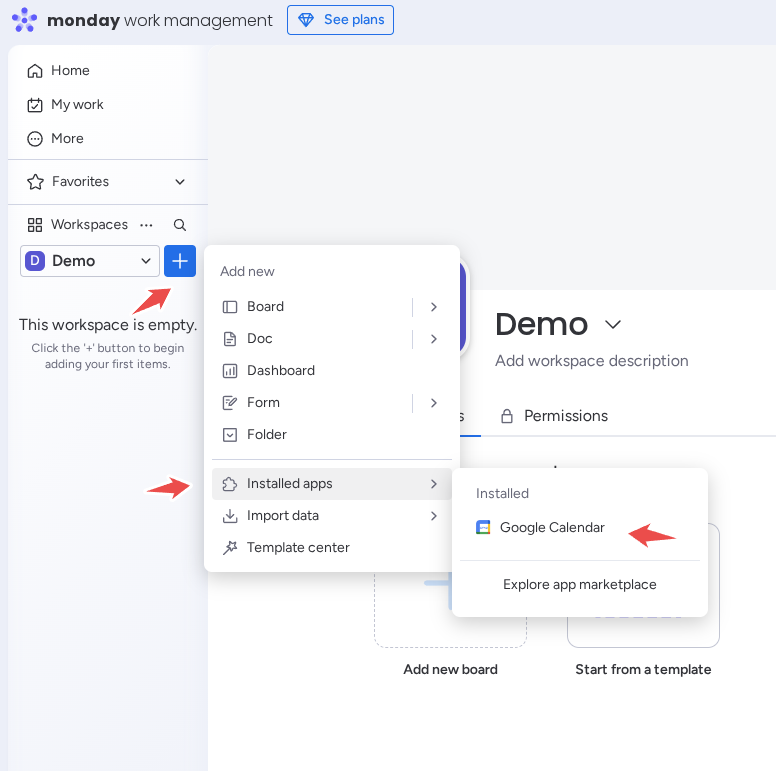Click the diamond icon in See plans
The height and width of the screenshot is (771, 776).
(306, 20)
